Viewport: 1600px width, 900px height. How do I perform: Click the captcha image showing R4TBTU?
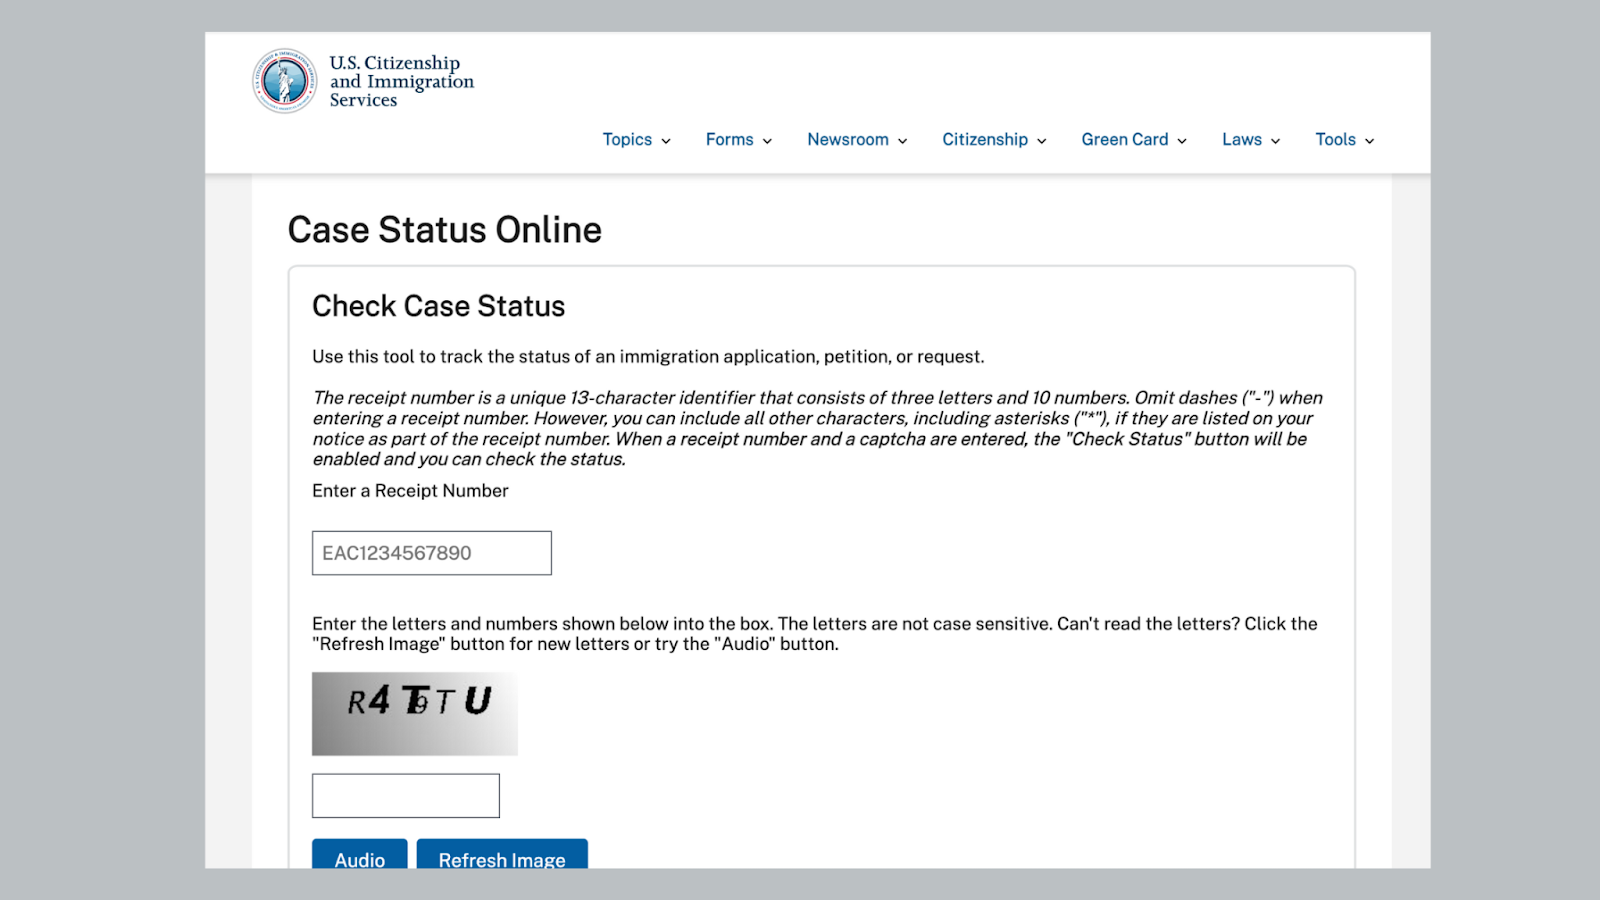(x=415, y=713)
